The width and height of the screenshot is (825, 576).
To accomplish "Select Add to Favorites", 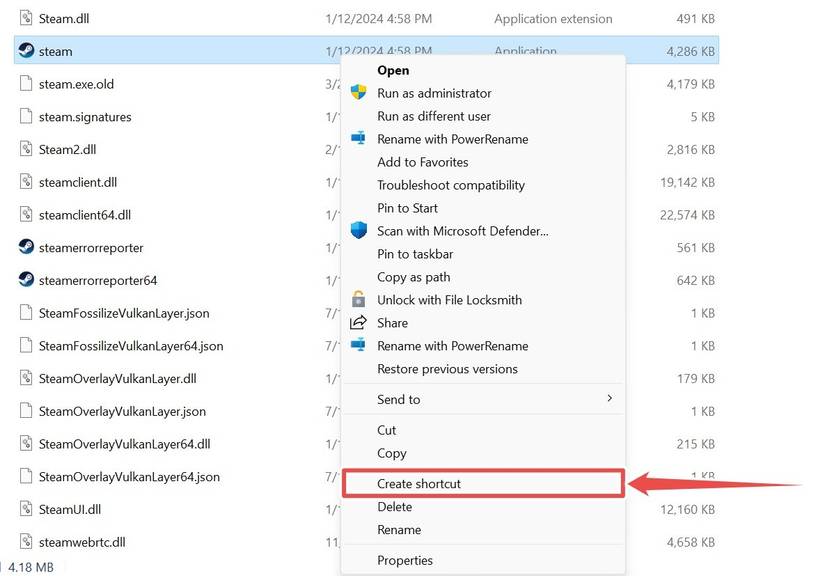I will tap(422, 162).
